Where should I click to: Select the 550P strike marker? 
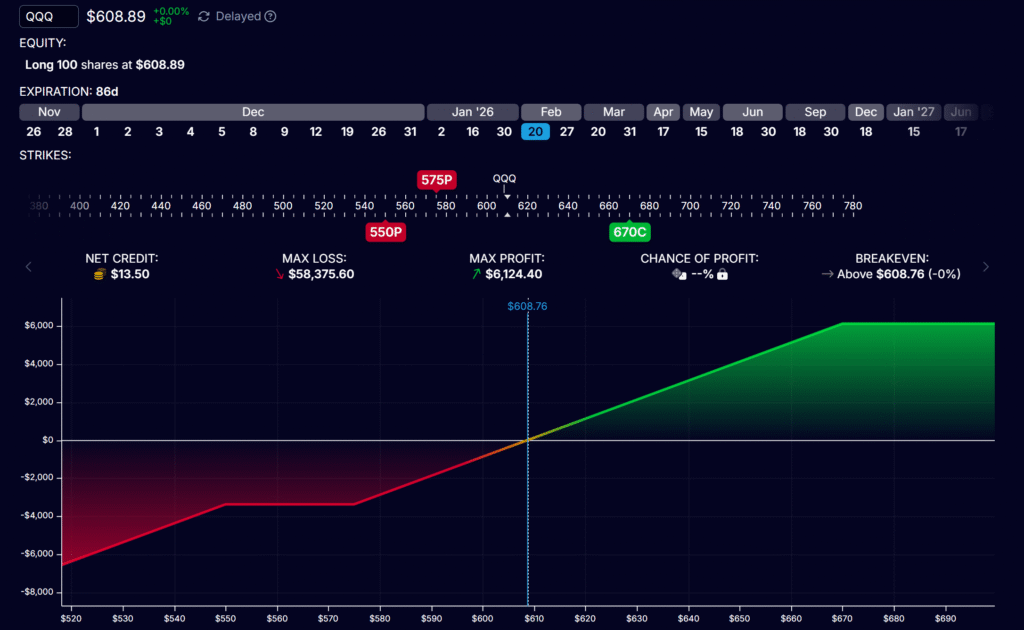[385, 232]
